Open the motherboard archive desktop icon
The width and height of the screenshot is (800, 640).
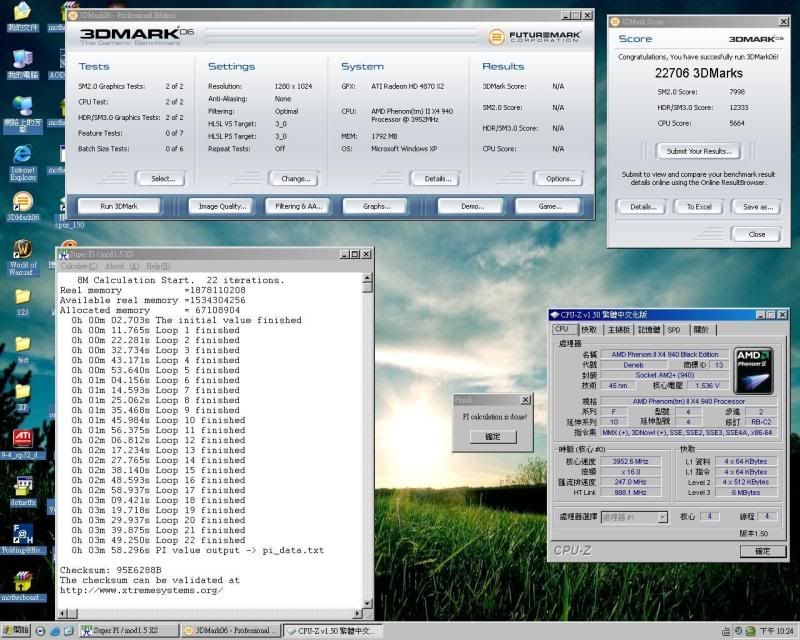22,586
